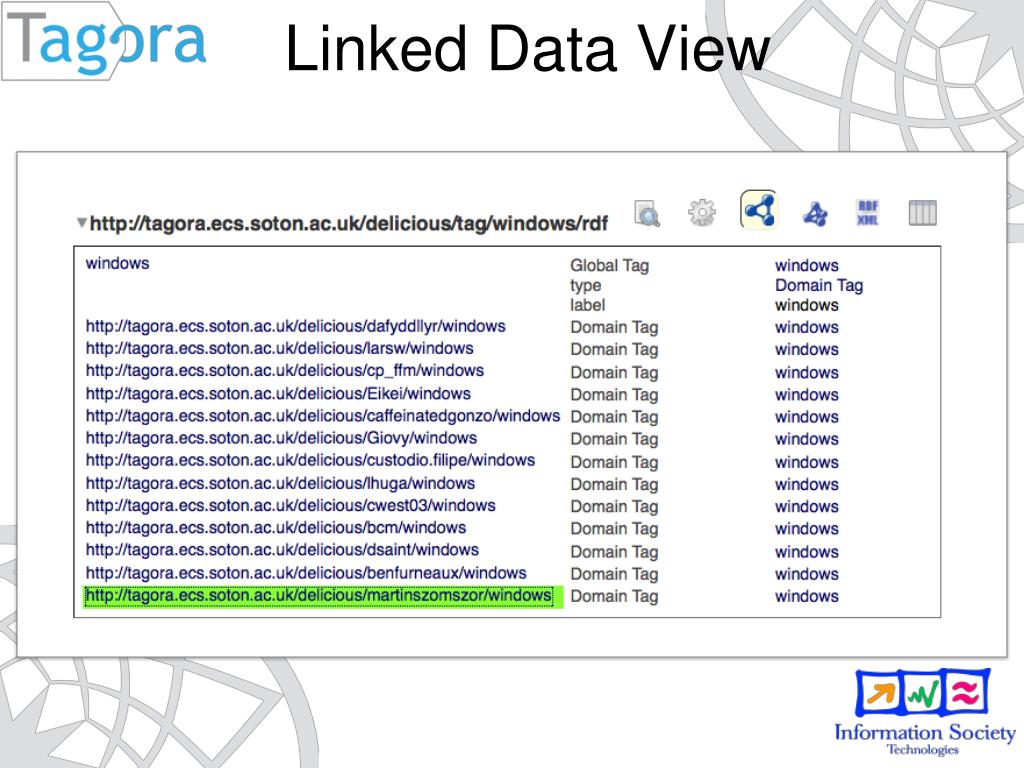
Task: Open the caffeinatedgonzo/windows link
Action: pos(323,415)
